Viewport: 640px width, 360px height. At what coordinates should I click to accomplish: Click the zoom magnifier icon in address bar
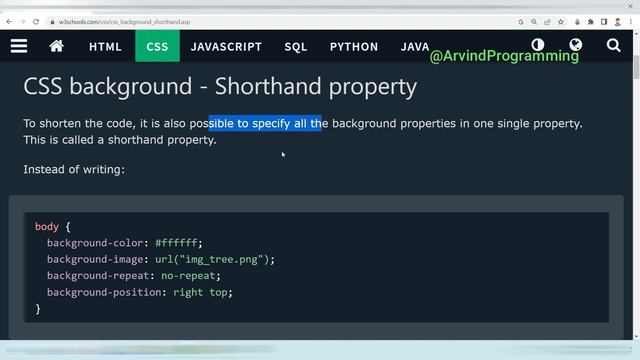(534, 22)
